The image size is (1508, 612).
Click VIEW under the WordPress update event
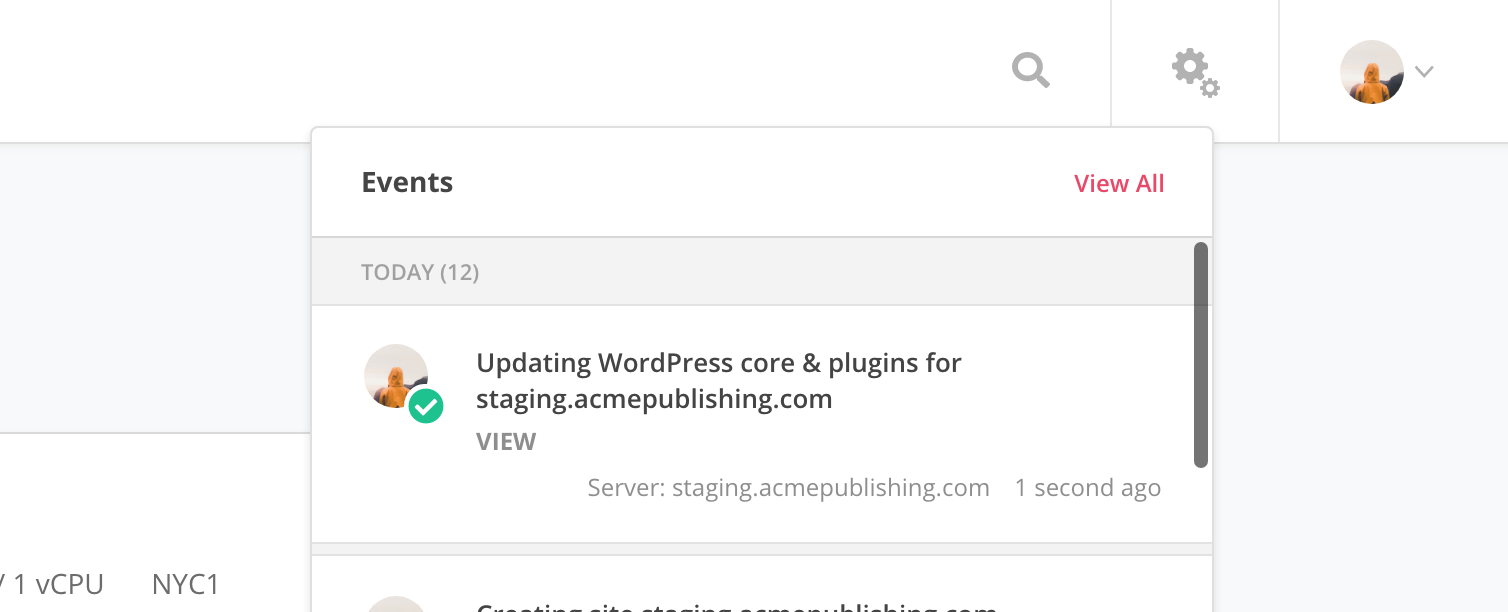click(x=506, y=442)
